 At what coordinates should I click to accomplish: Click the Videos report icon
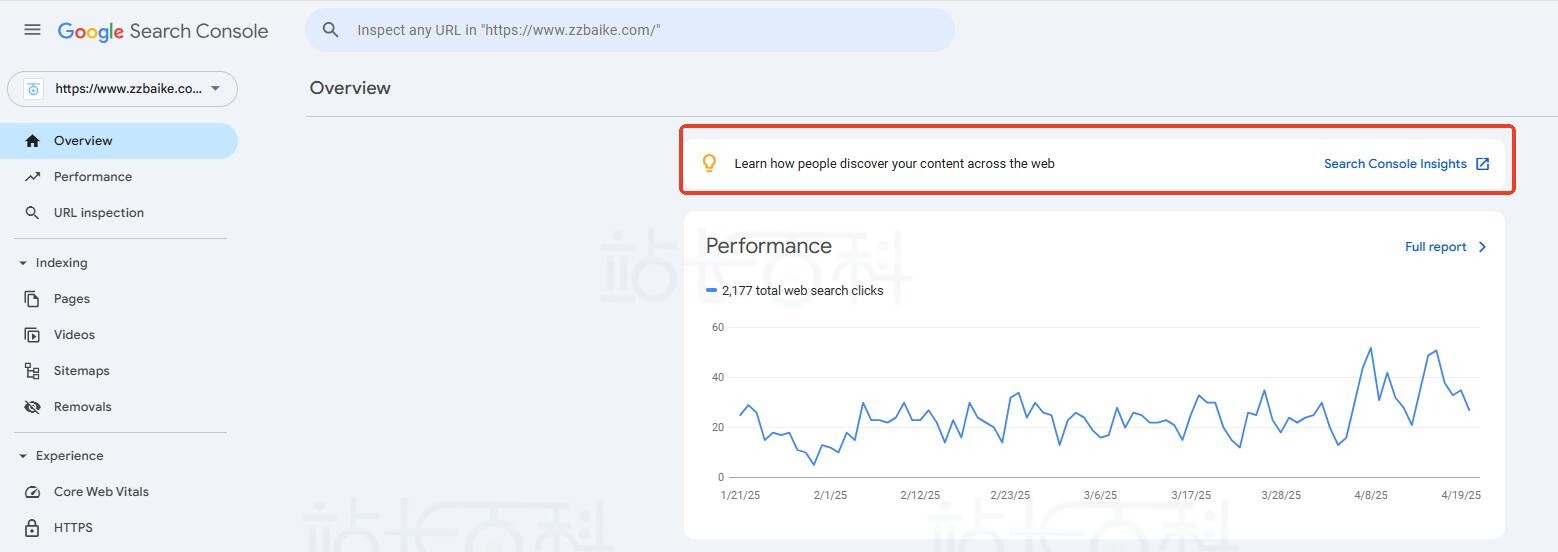pyautogui.click(x=33, y=335)
